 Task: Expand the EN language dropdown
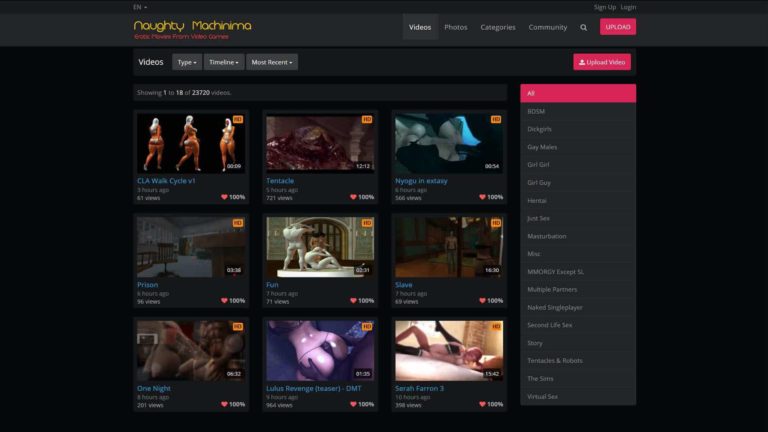139,7
